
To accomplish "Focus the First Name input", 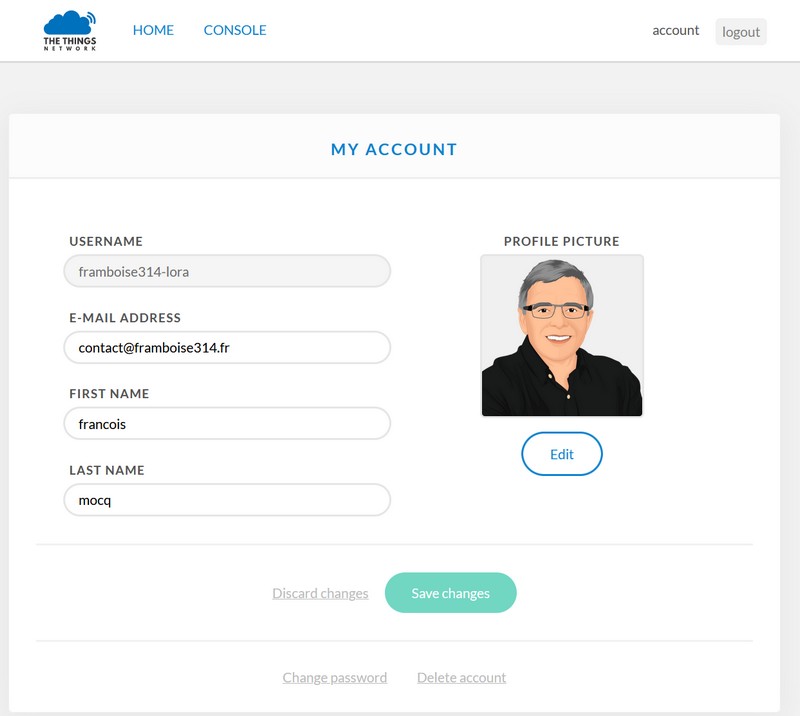I will [x=227, y=424].
